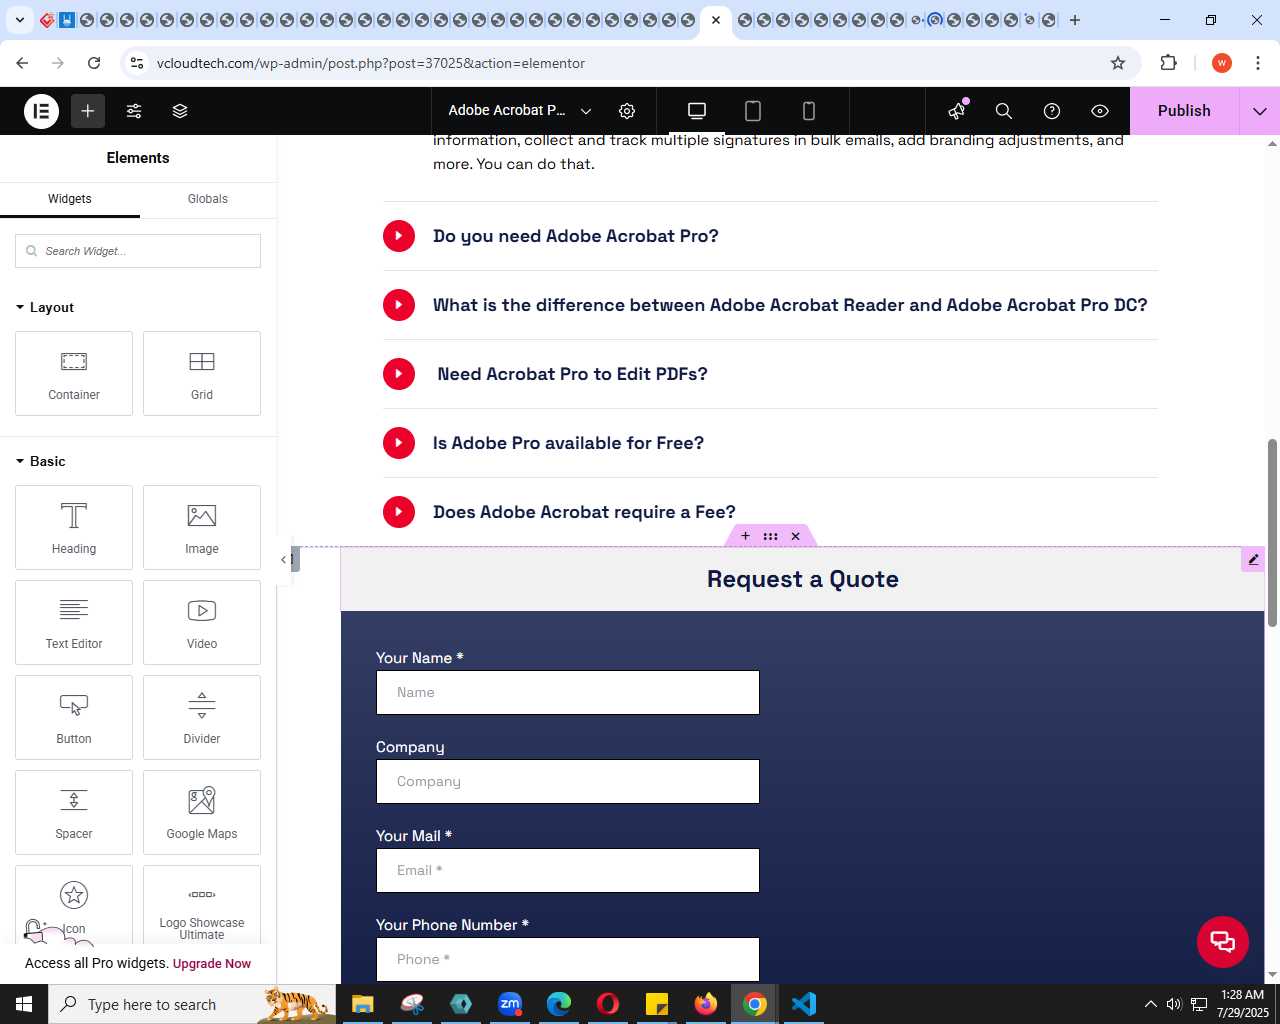Collapse the Layout section
The width and height of the screenshot is (1280, 1024).
(45, 307)
